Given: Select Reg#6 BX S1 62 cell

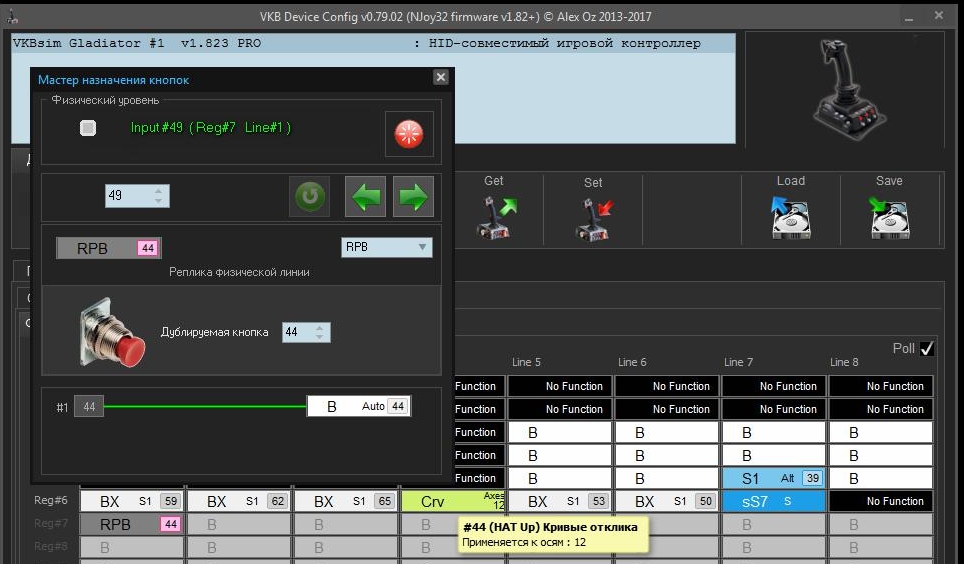Looking at the screenshot, I should pos(239,501).
